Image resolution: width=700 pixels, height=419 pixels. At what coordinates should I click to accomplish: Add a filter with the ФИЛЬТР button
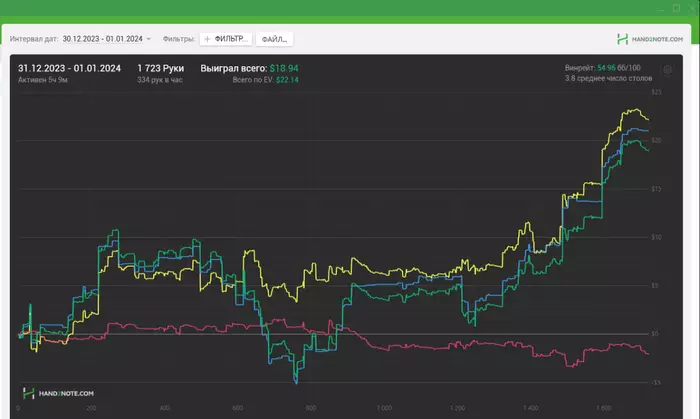click(x=226, y=39)
